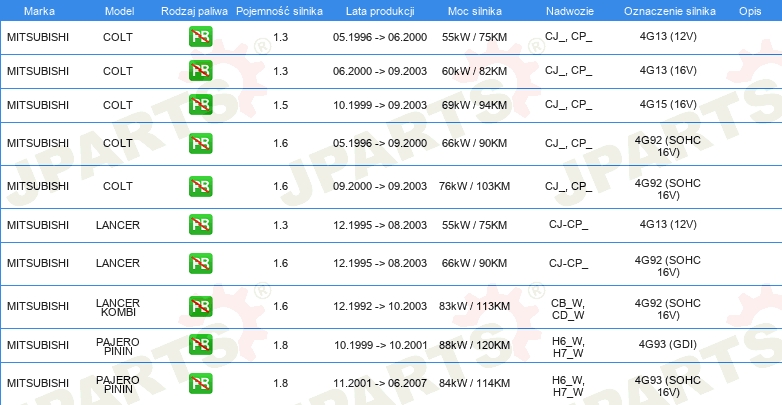This screenshot has width=782, height=405.
Task: Click LANCER KOMBI model cell
Action: tap(118, 308)
